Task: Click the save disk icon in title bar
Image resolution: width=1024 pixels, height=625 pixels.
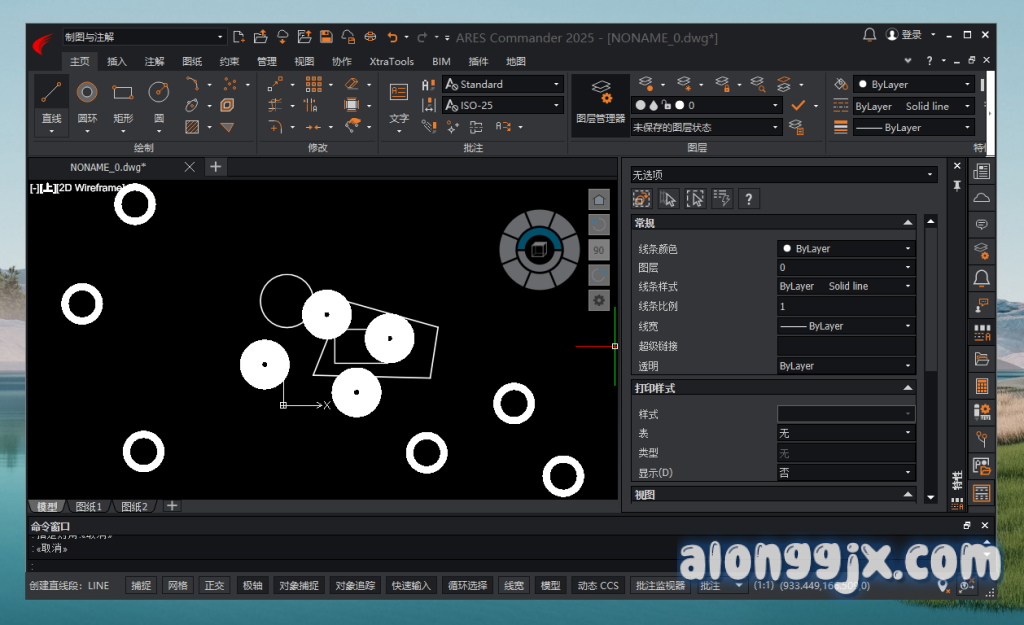Action: click(x=326, y=37)
